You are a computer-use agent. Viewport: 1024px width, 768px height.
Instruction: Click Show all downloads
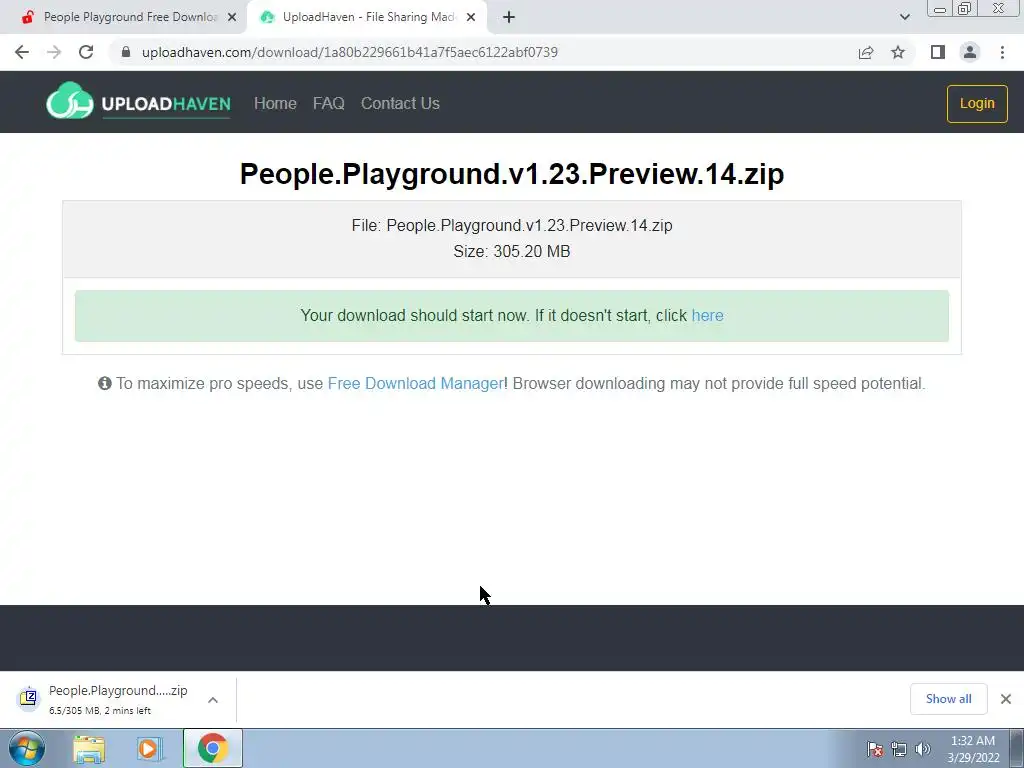click(x=948, y=699)
